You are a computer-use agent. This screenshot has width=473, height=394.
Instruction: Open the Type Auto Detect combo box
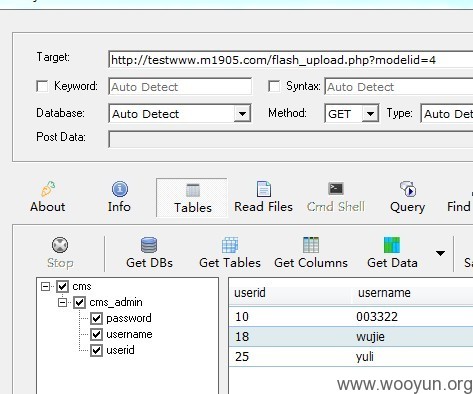447,114
